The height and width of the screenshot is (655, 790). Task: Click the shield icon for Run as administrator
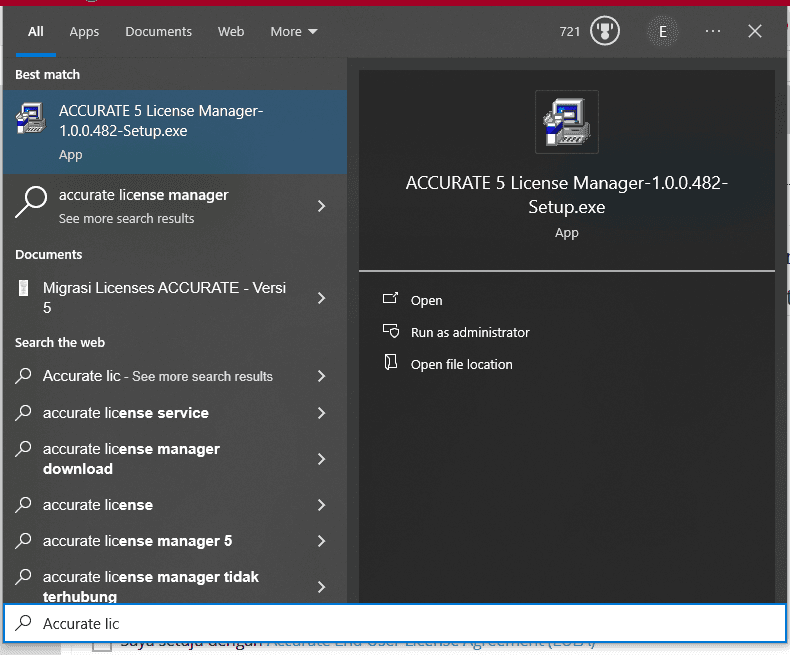[391, 331]
